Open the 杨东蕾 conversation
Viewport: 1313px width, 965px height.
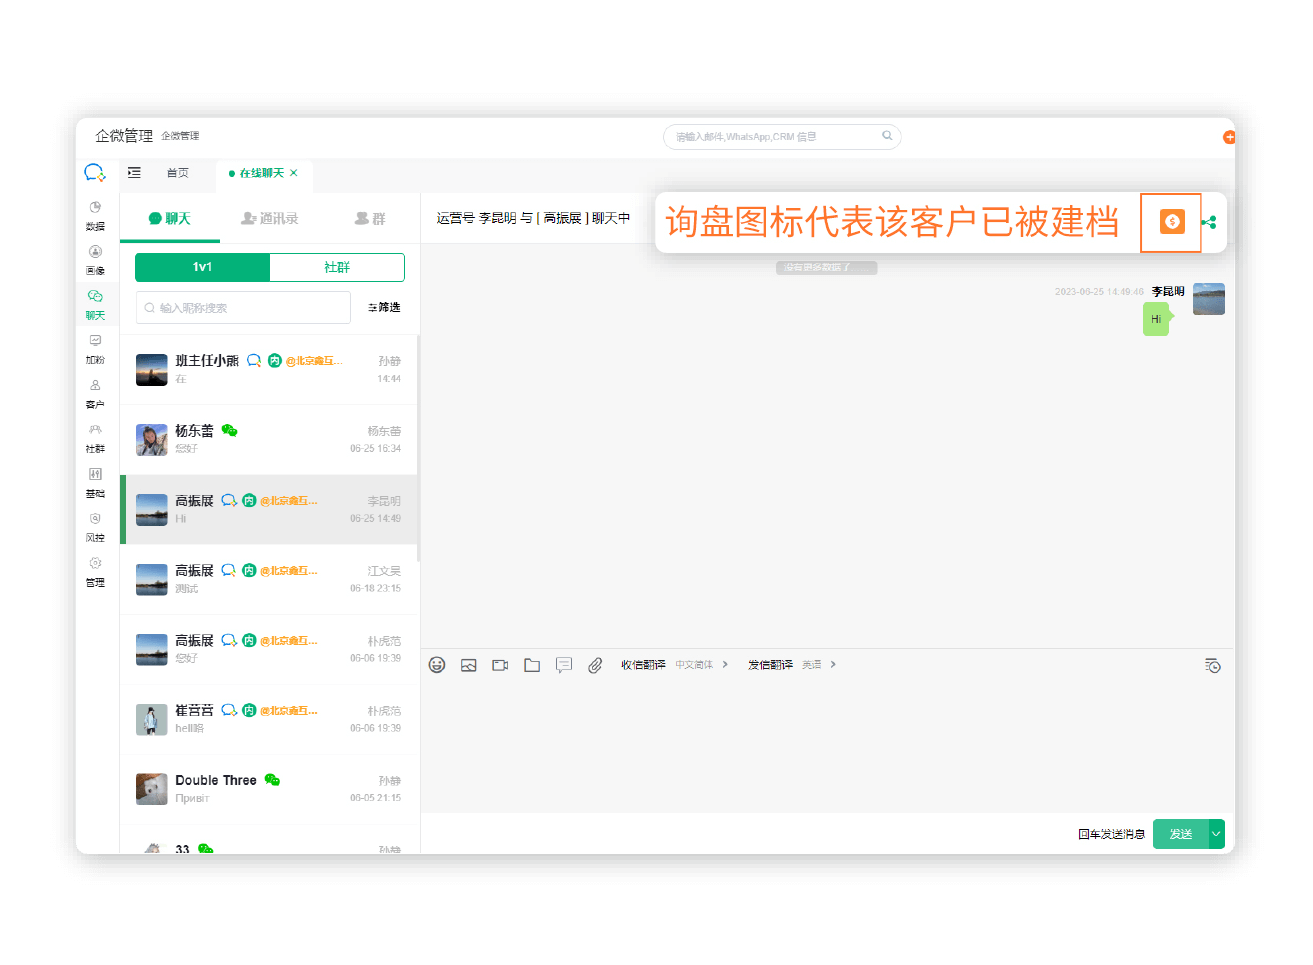point(269,440)
